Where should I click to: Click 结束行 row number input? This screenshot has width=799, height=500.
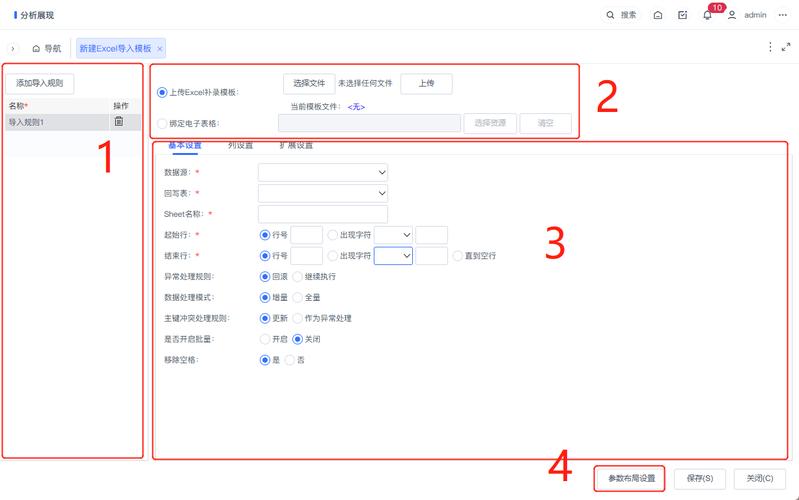tap(306, 256)
